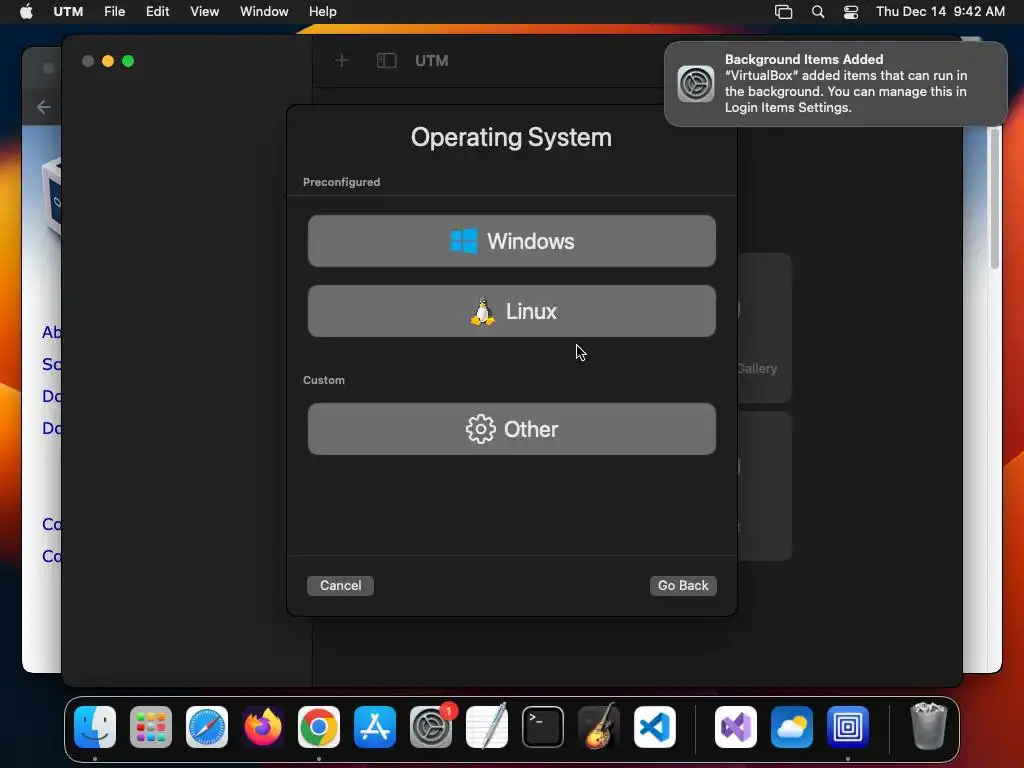Open Visual Studio from the Dock
This screenshot has height=768, width=1024.
point(736,727)
